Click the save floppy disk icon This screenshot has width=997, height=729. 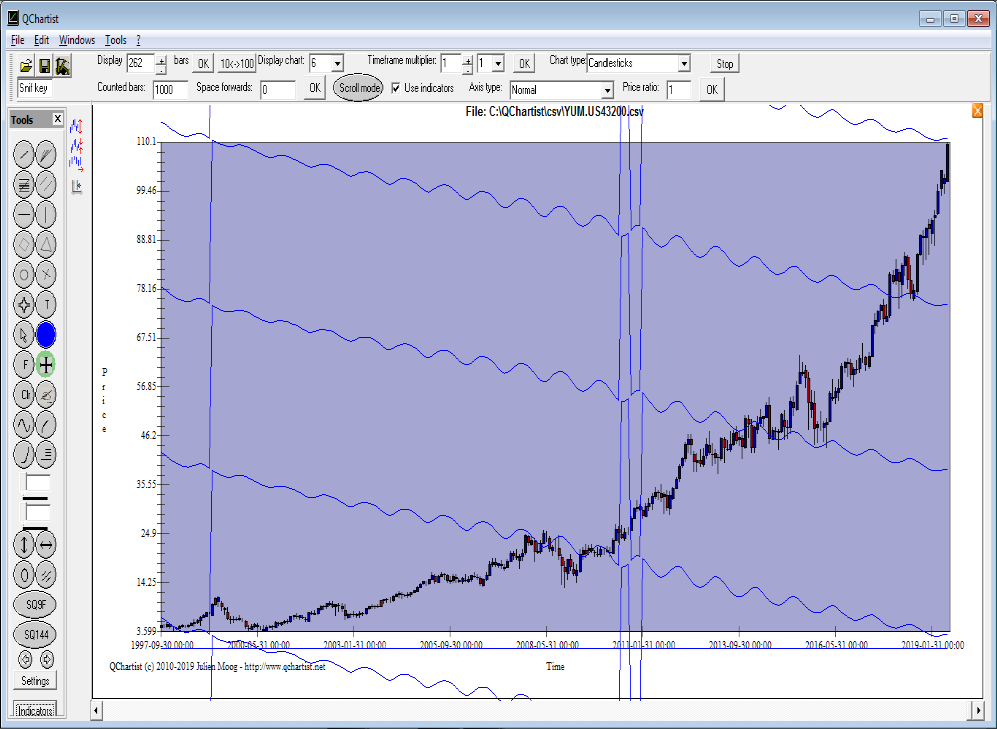coord(45,66)
